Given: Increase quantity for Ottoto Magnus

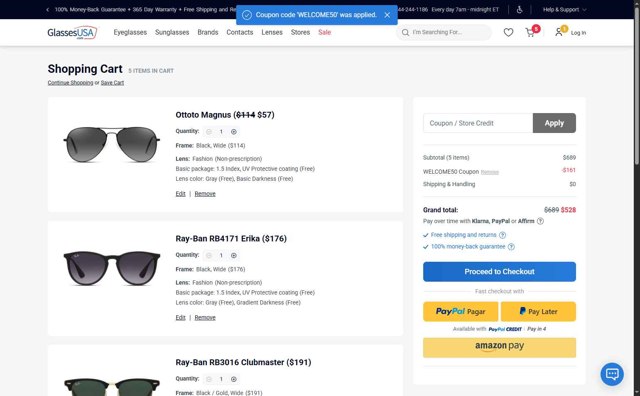Looking at the screenshot, I should [x=233, y=131].
